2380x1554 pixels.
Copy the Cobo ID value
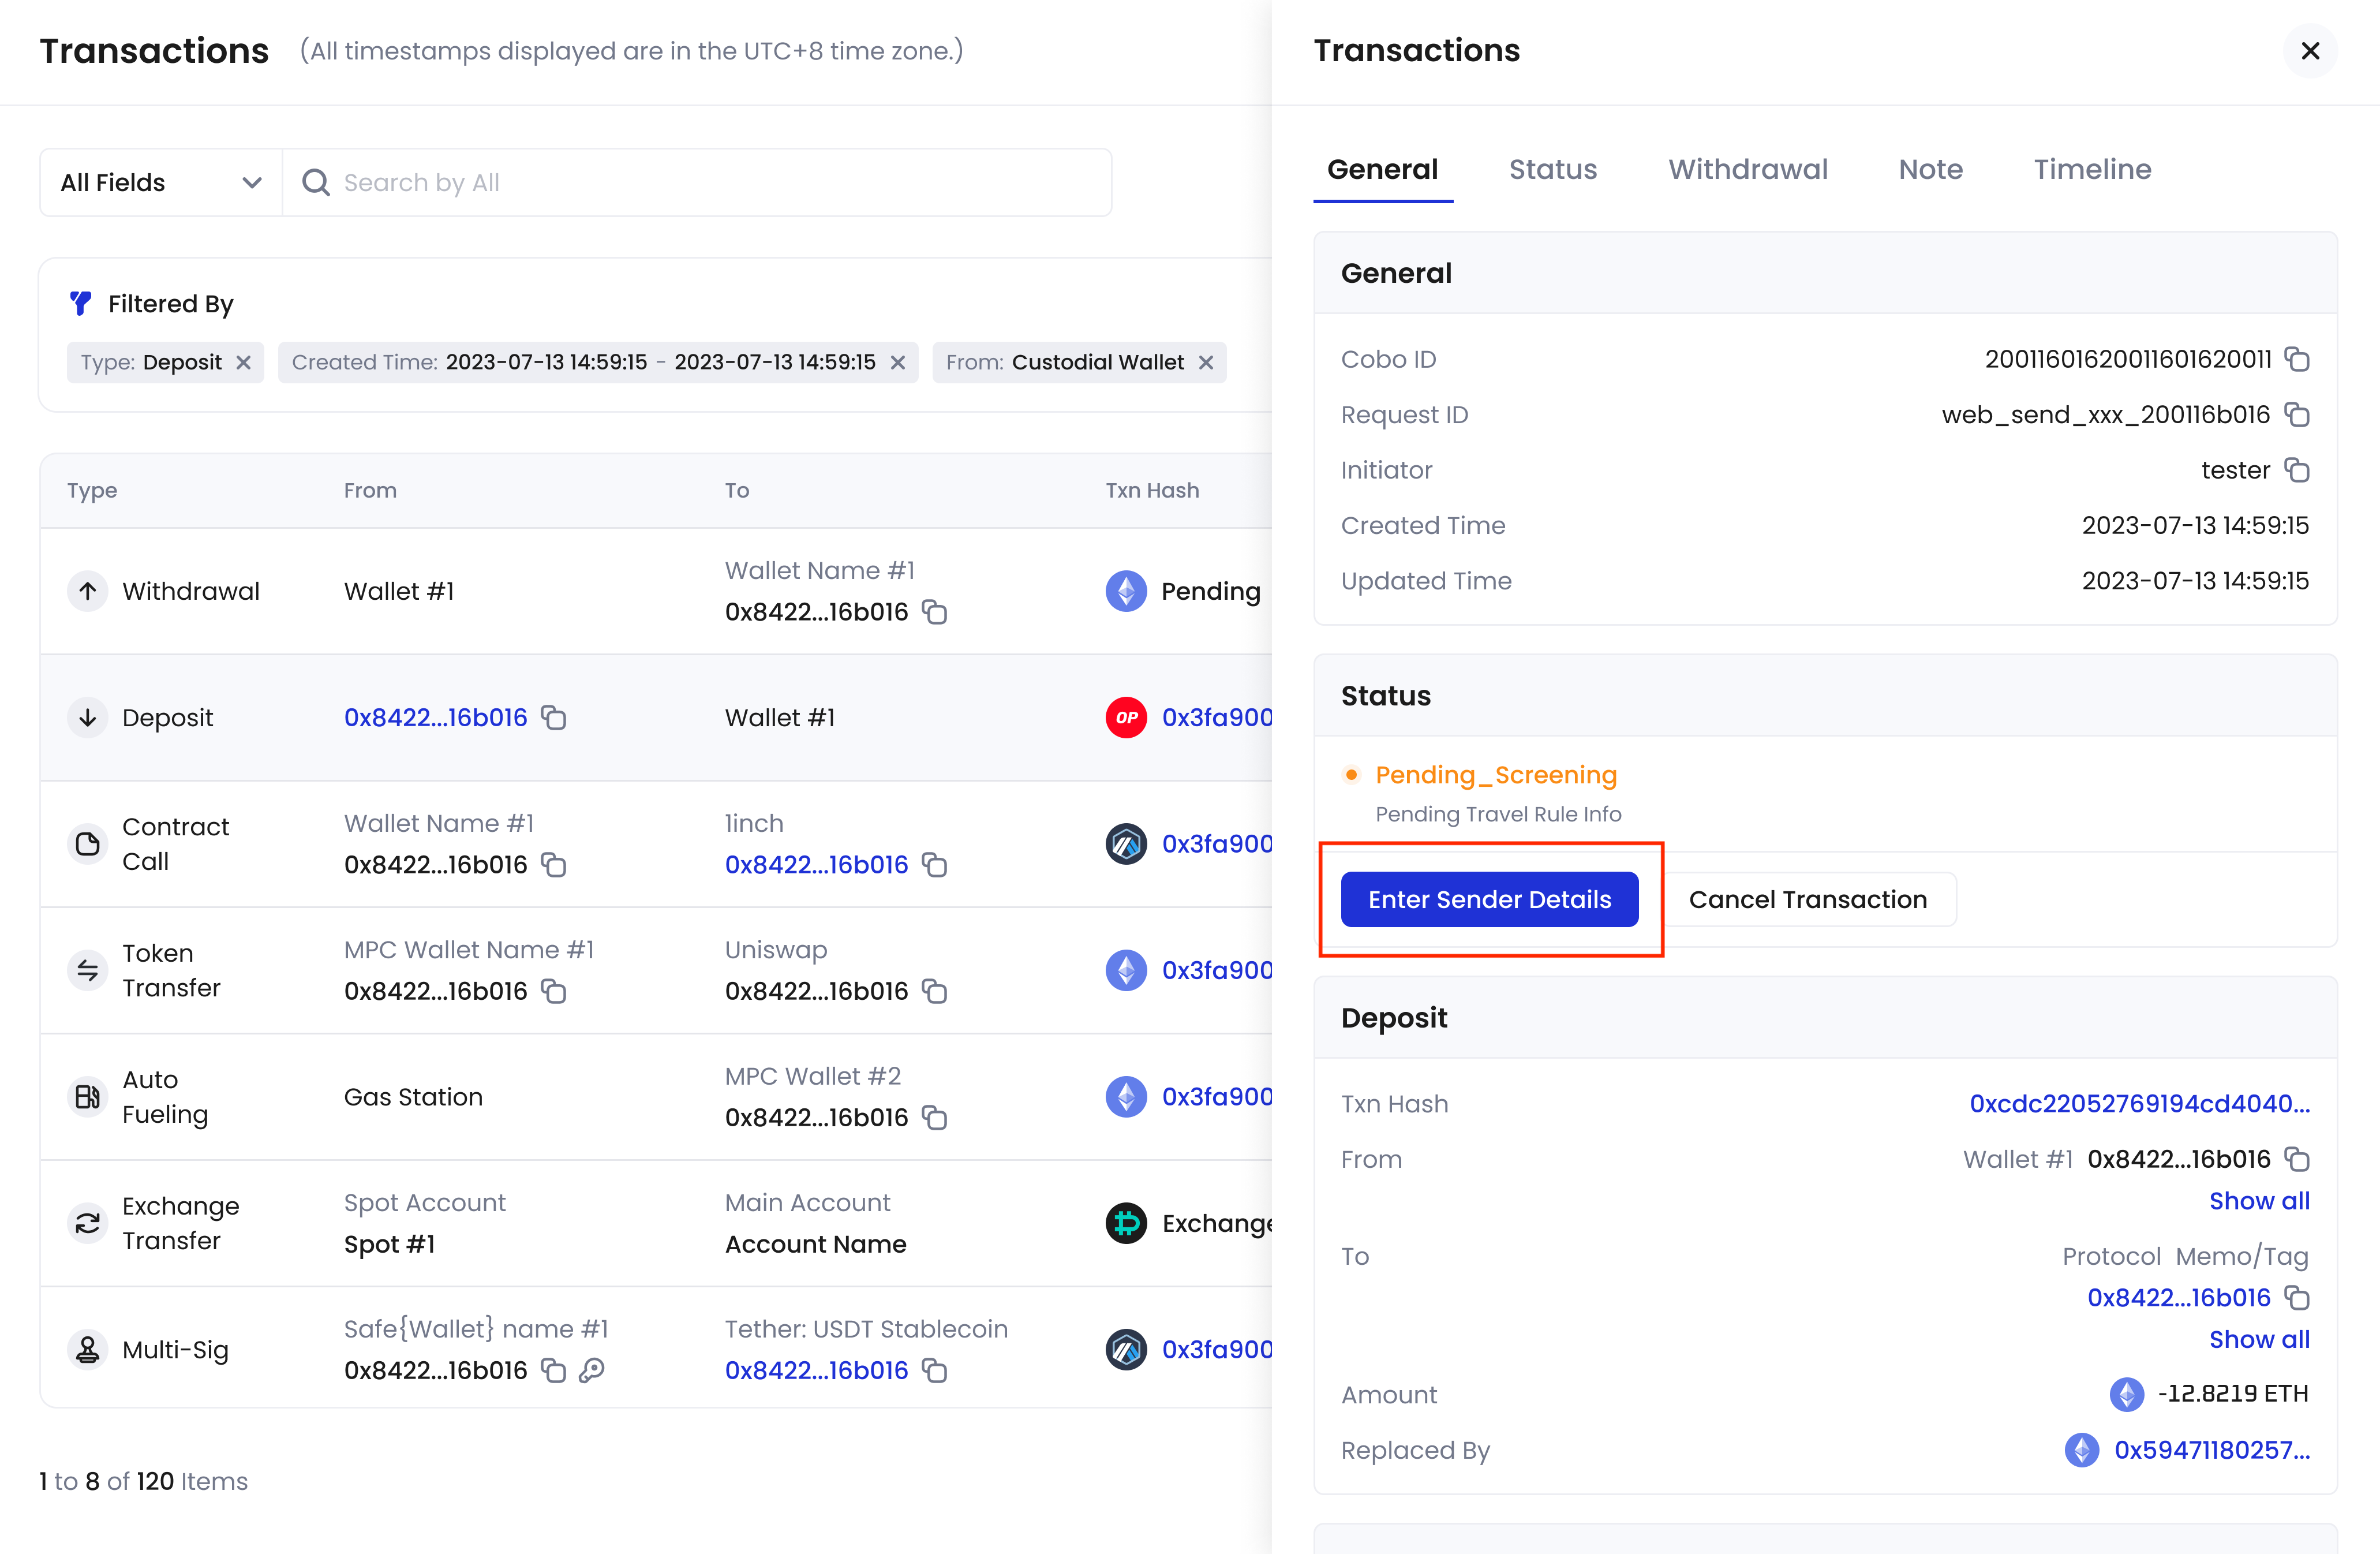2297,359
